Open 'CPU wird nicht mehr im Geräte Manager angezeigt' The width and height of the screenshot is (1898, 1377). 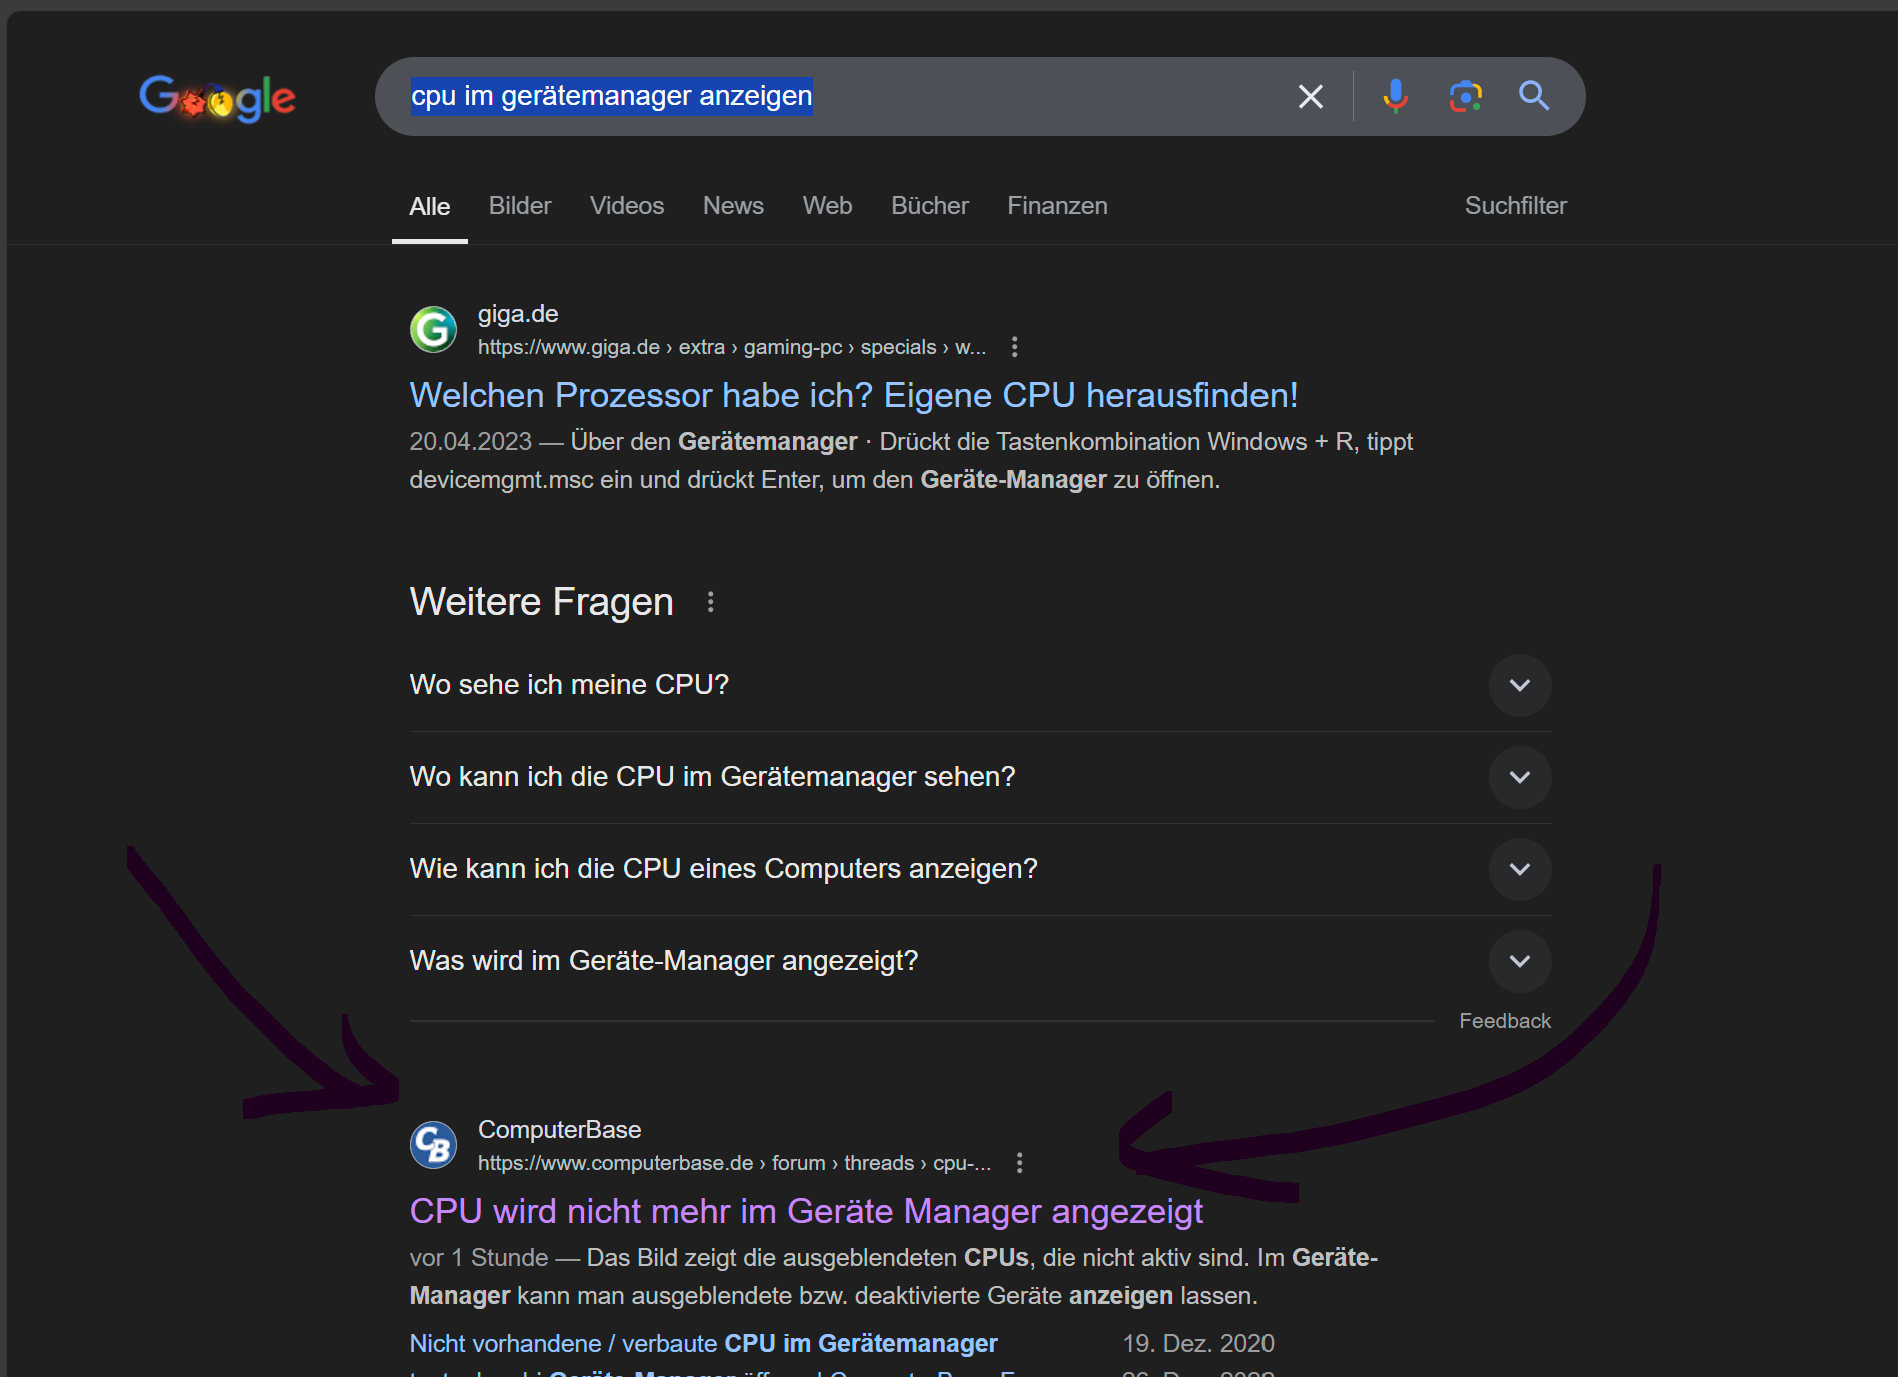(x=806, y=1211)
